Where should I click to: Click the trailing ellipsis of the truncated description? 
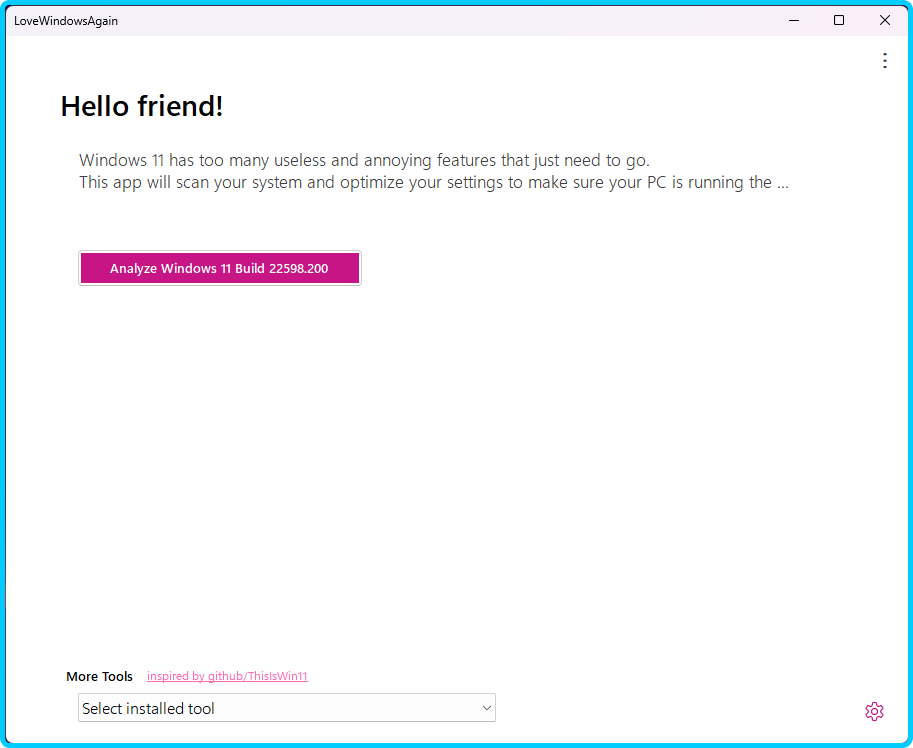pyautogui.click(x=783, y=185)
